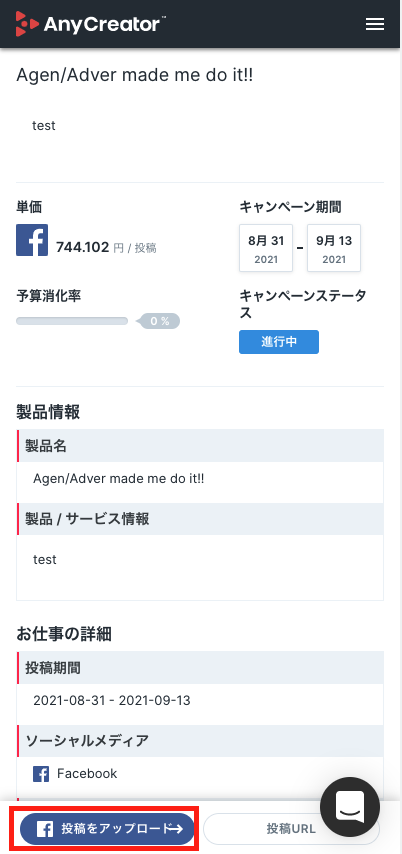Click the 製品 / サービス情報 header
The image size is (402, 854).
[200, 518]
